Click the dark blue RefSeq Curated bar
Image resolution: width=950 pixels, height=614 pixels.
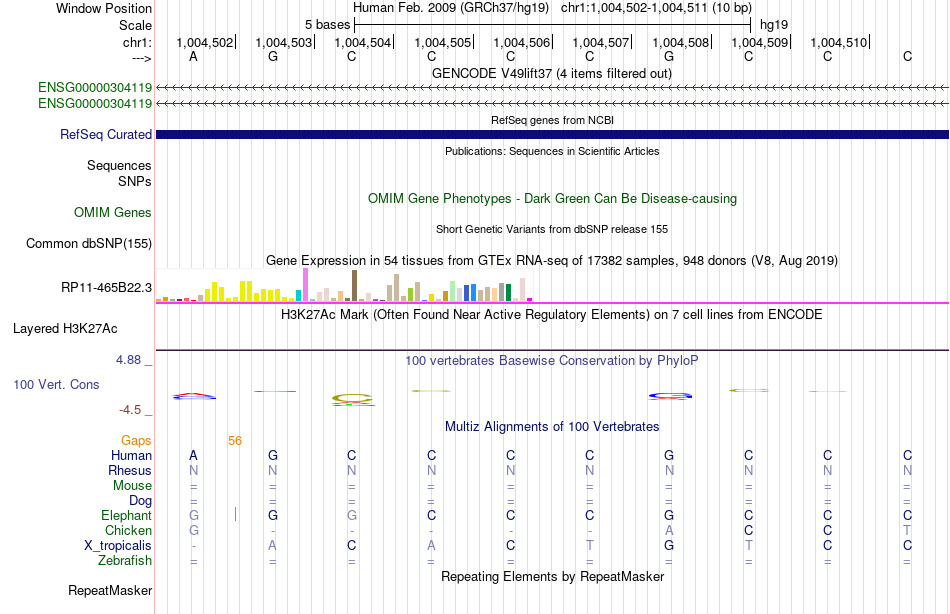552,135
